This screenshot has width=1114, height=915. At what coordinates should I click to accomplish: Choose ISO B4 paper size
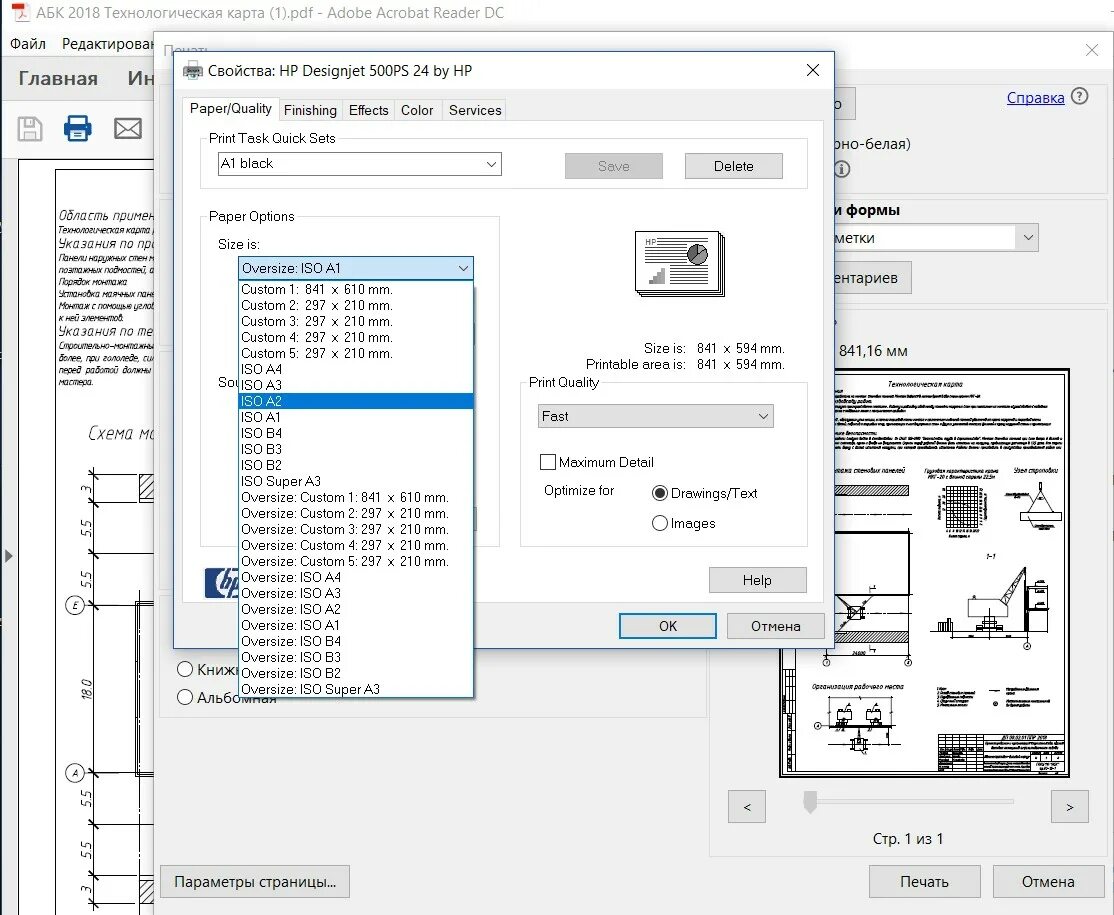[x=356, y=433]
